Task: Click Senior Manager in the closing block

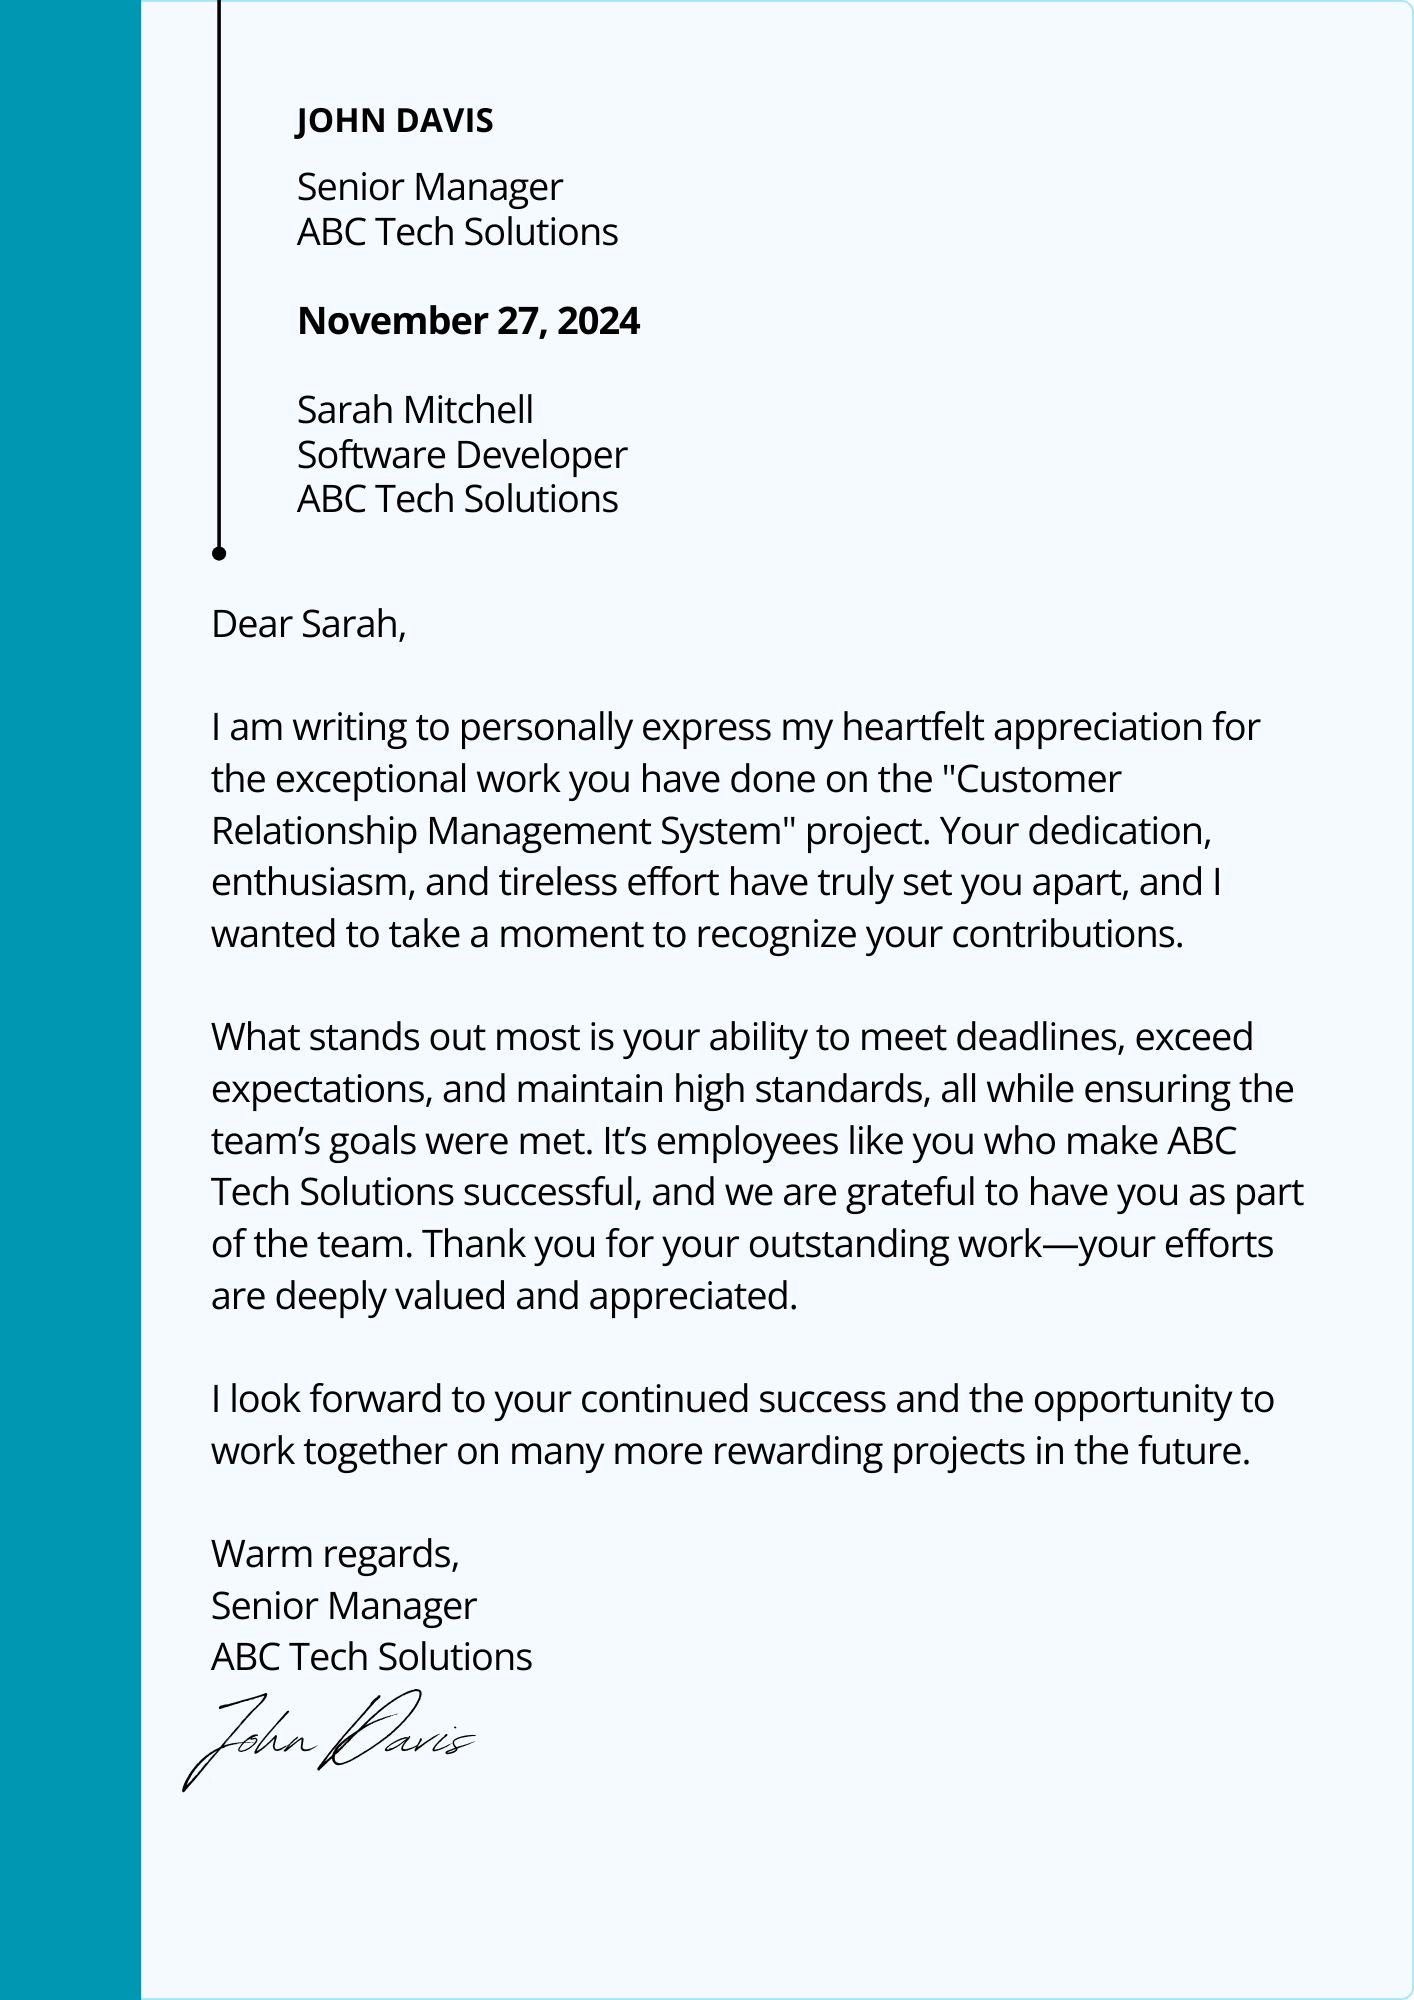Action: pyautogui.click(x=344, y=1606)
